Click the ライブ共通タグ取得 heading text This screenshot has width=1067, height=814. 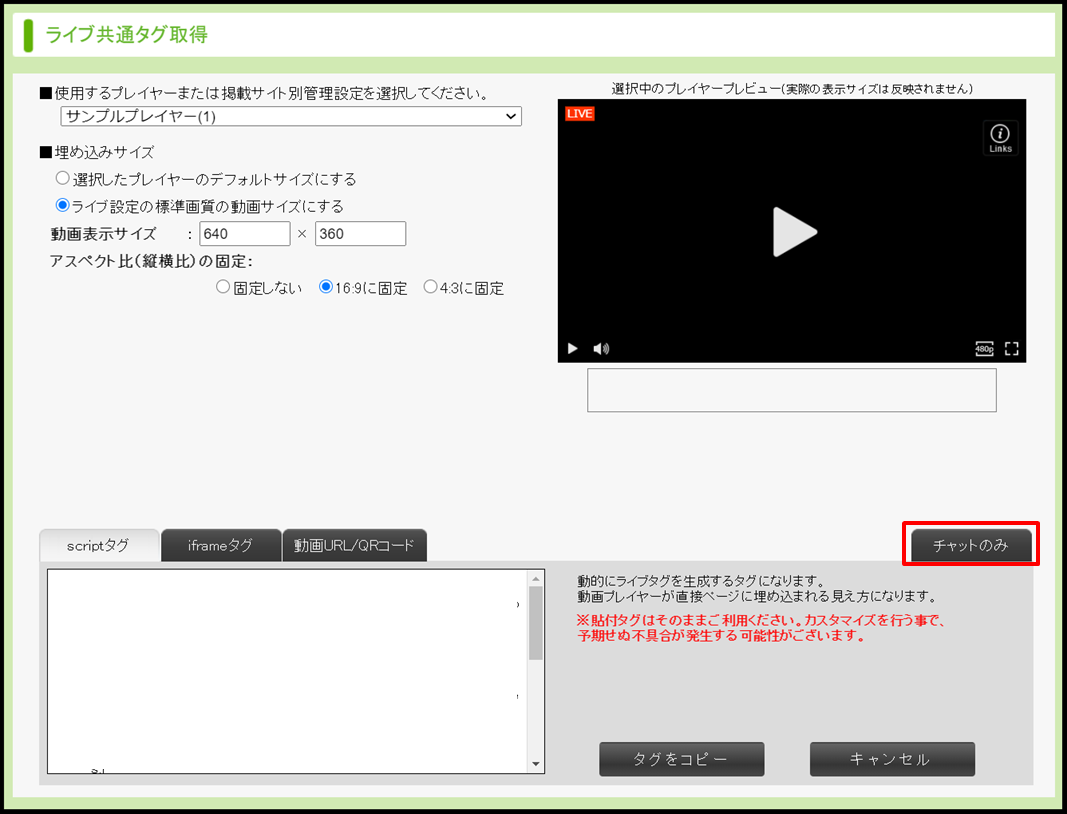pos(127,35)
